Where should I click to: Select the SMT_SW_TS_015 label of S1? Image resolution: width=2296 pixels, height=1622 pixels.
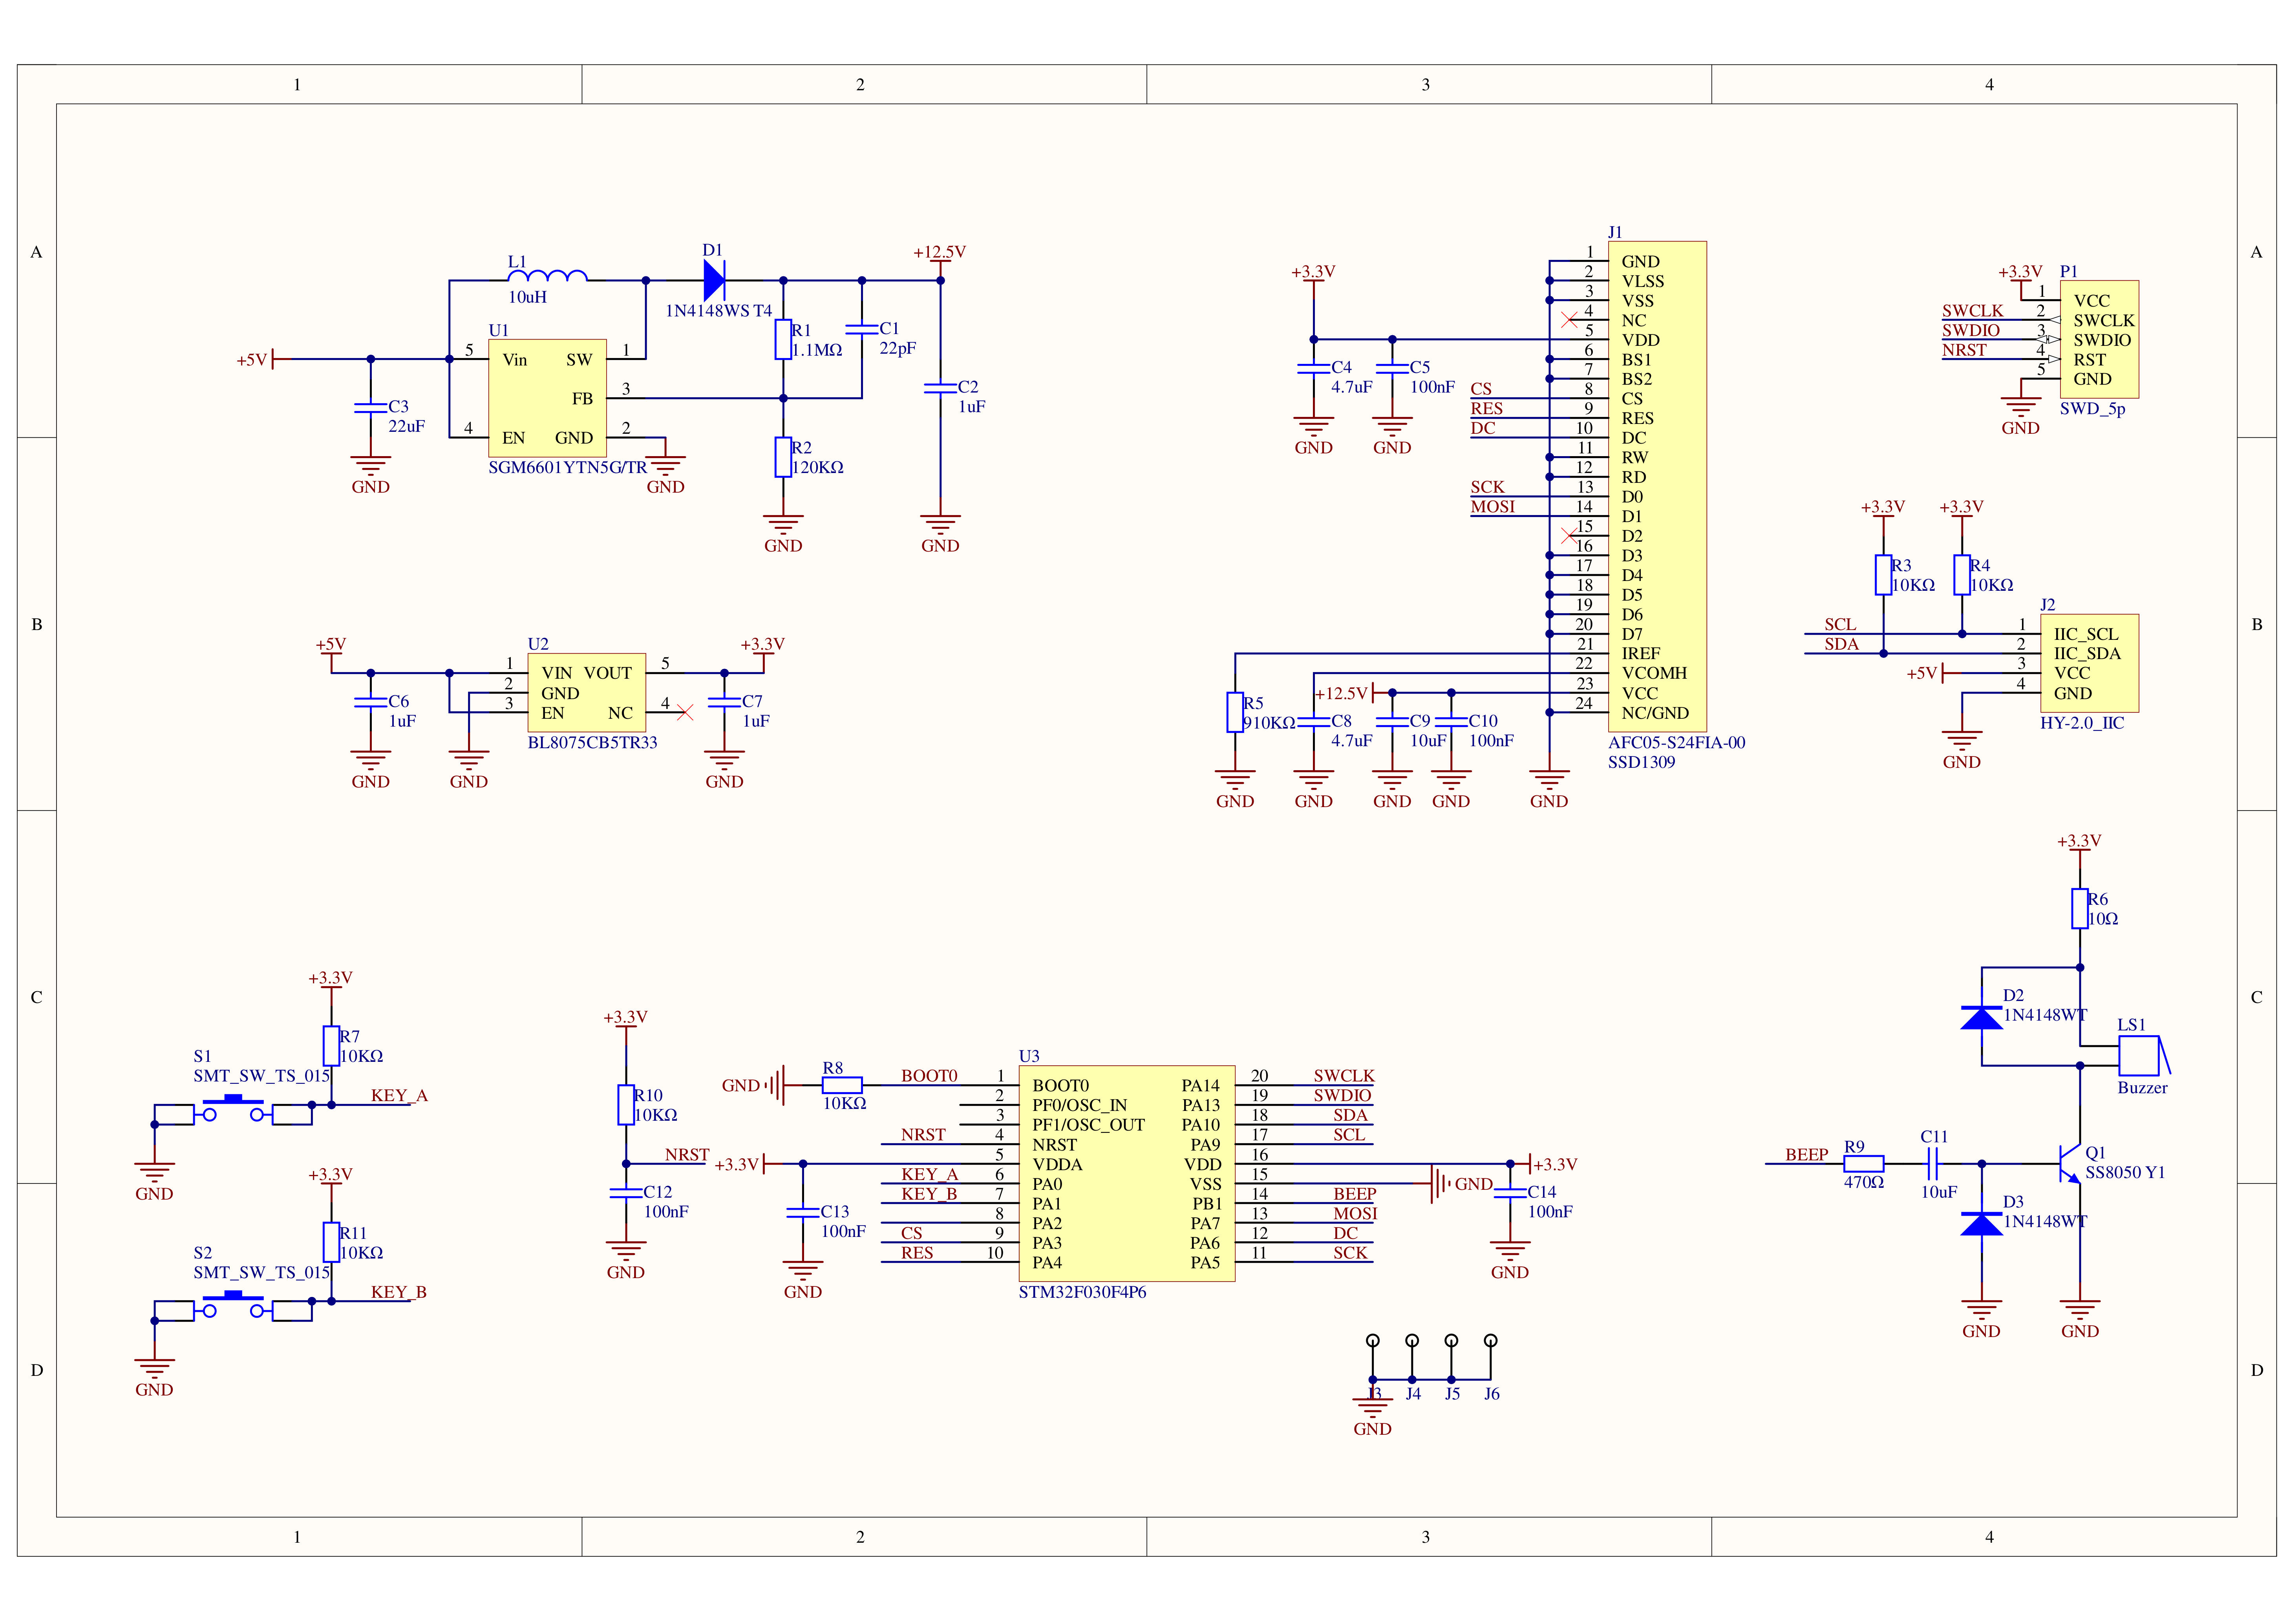[261, 1076]
